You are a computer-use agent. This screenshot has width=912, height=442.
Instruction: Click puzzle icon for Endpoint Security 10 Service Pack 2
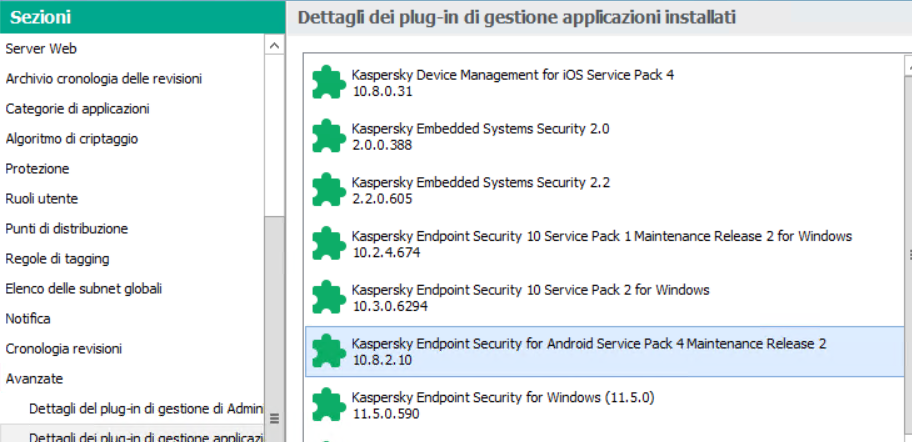pos(327,298)
